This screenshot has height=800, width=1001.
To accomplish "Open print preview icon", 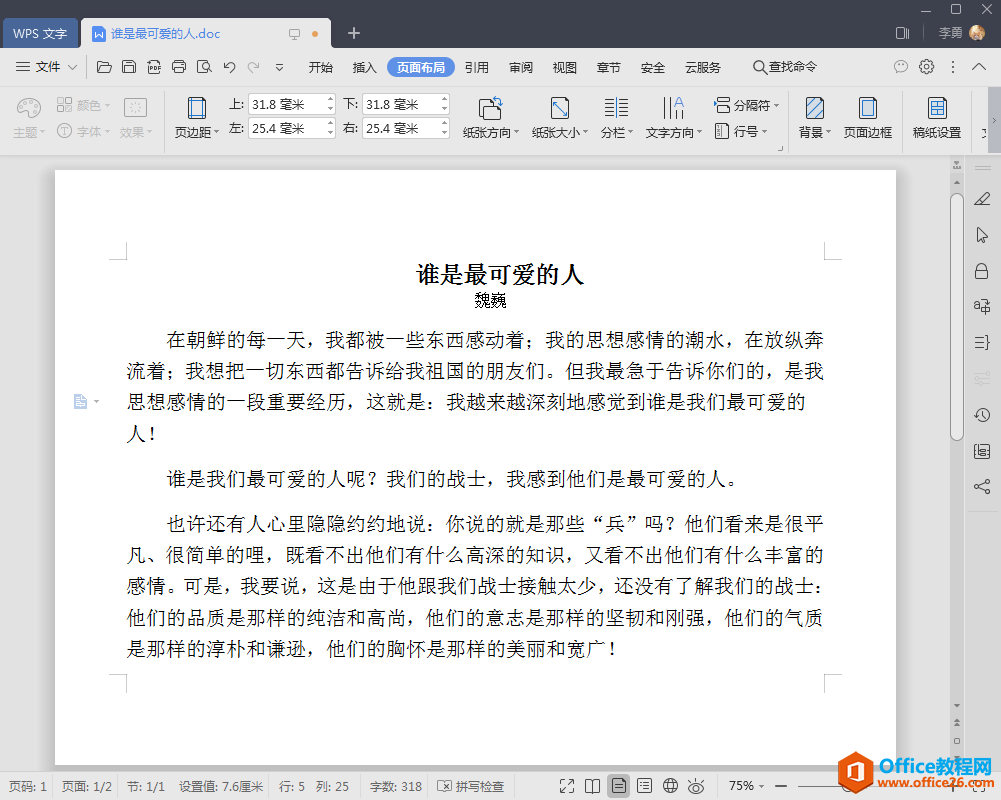I will [x=204, y=67].
